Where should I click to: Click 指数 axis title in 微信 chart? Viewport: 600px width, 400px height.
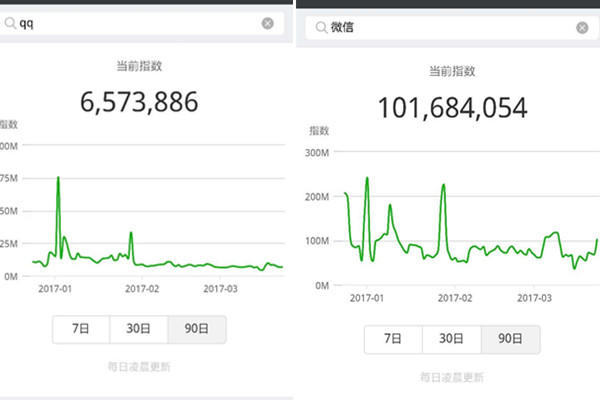tap(319, 131)
